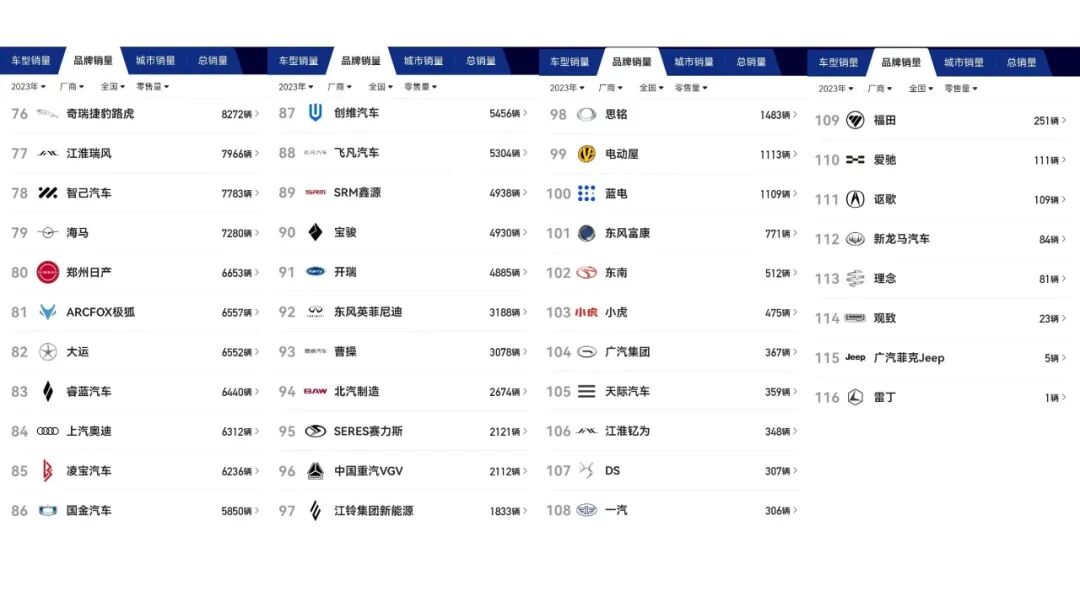Click the 306辆 figure for 一汽
This screenshot has height=608, width=1080.
click(777, 511)
